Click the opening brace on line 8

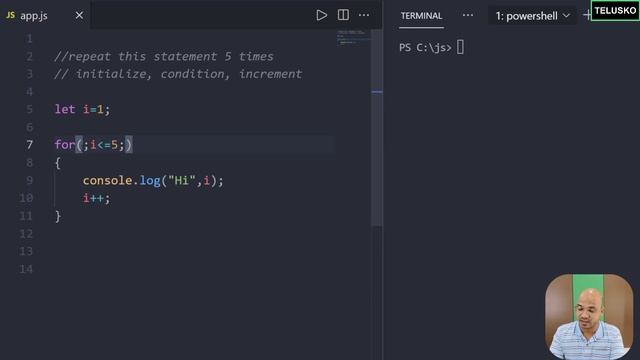[x=58, y=163]
